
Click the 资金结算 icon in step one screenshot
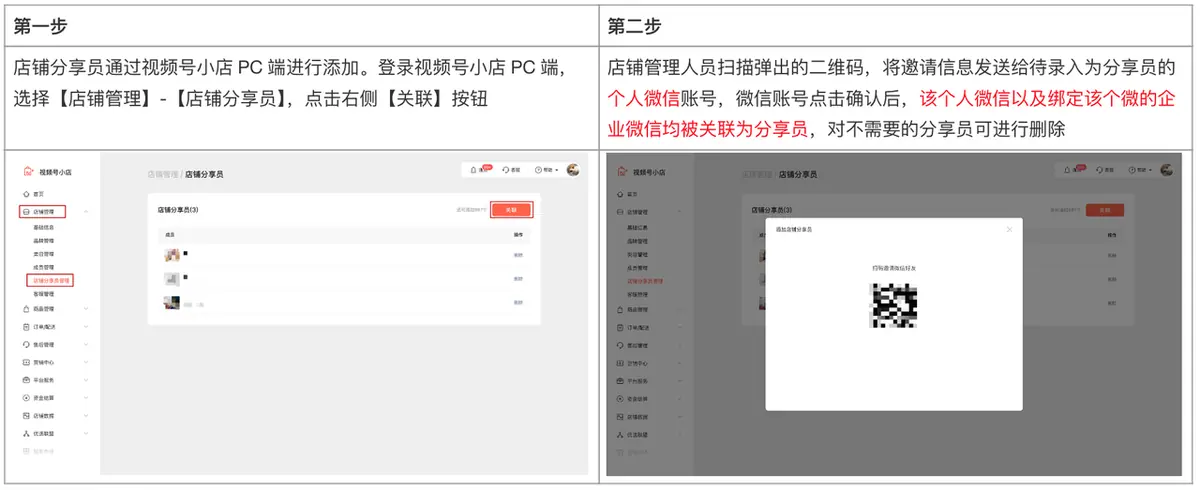coord(25,397)
